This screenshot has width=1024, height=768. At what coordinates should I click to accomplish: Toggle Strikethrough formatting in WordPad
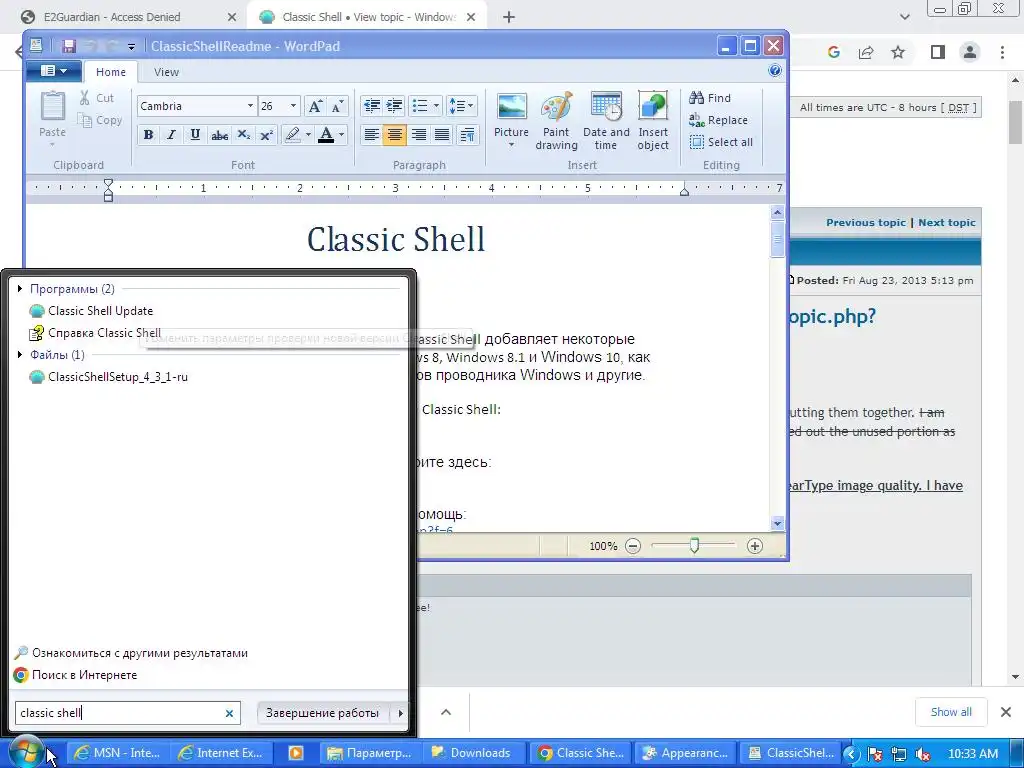(x=219, y=135)
